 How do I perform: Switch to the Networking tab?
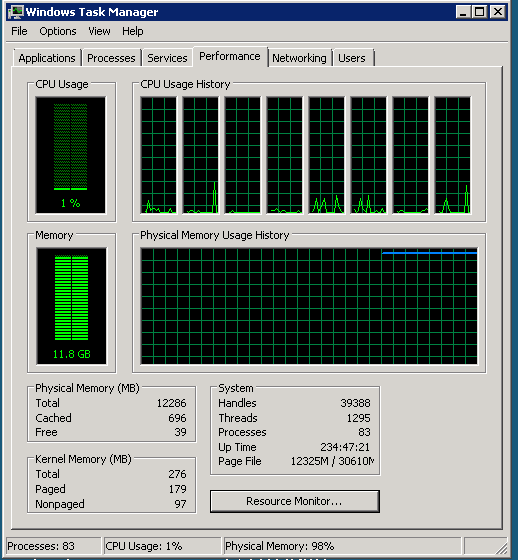click(299, 58)
